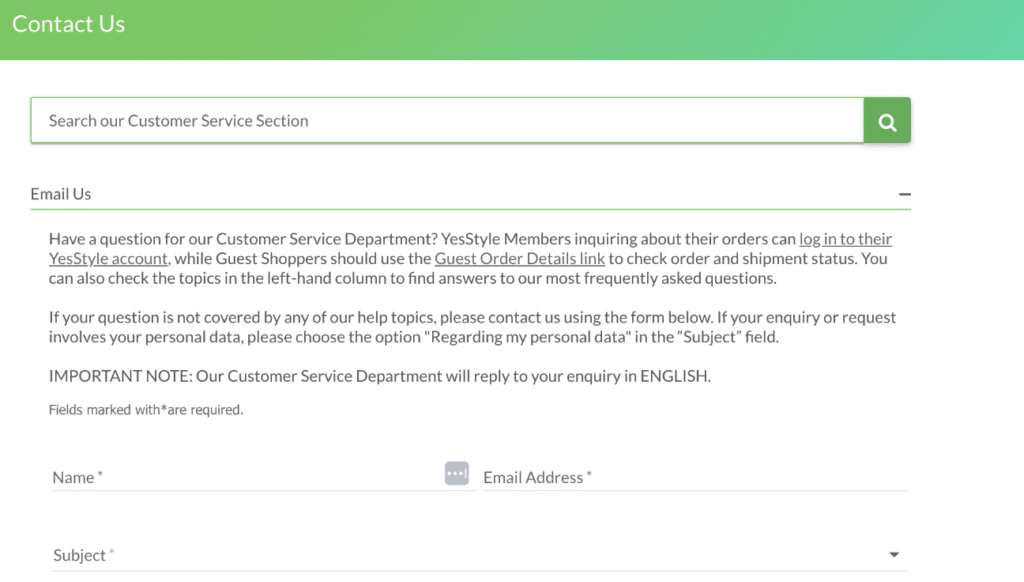Click the paragraph about help topics
This screenshot has width=1024, height=582.
pyautogui.click(x=472, y=327)
